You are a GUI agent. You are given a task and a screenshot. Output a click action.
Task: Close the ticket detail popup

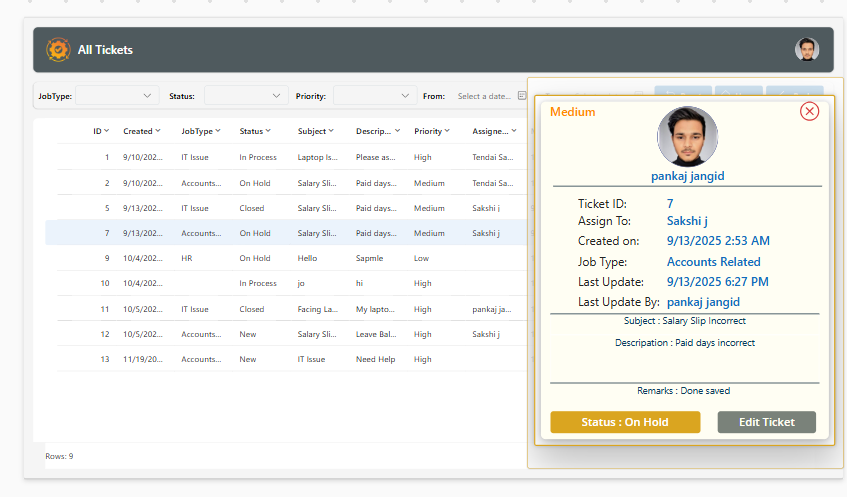point(809,111)
